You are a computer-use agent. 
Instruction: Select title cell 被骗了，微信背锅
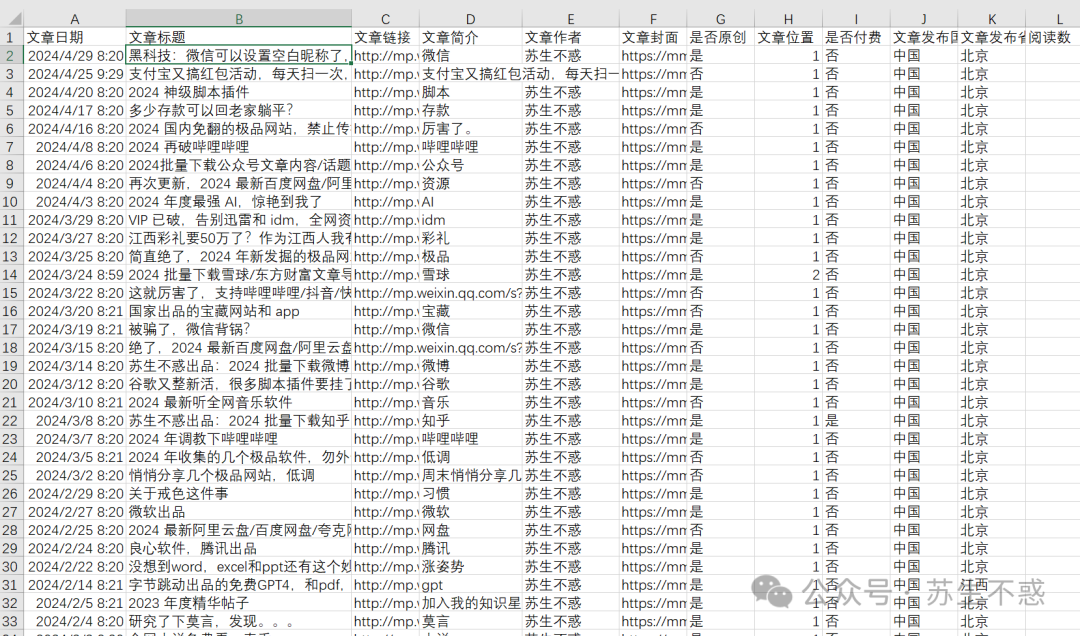(239, 329)
